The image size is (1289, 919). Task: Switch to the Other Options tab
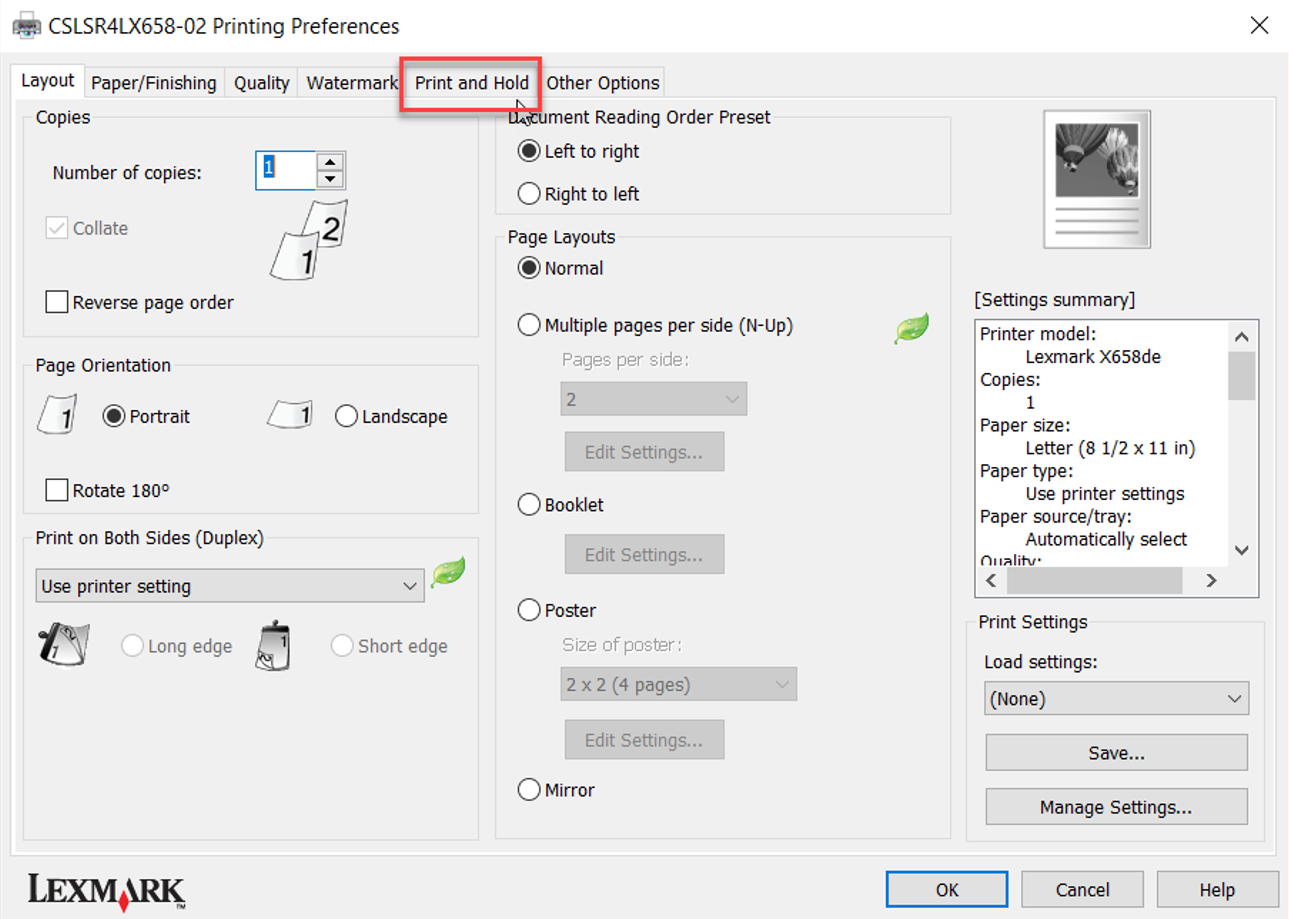click(603, 83)
